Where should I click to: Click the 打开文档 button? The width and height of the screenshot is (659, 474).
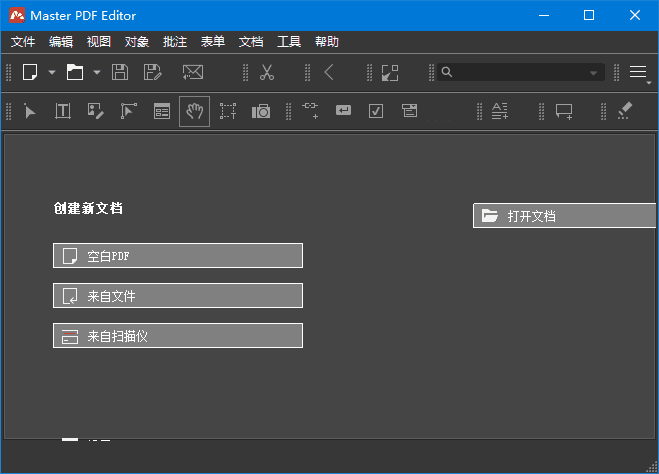pyautogui.click(x=565, y=216)
